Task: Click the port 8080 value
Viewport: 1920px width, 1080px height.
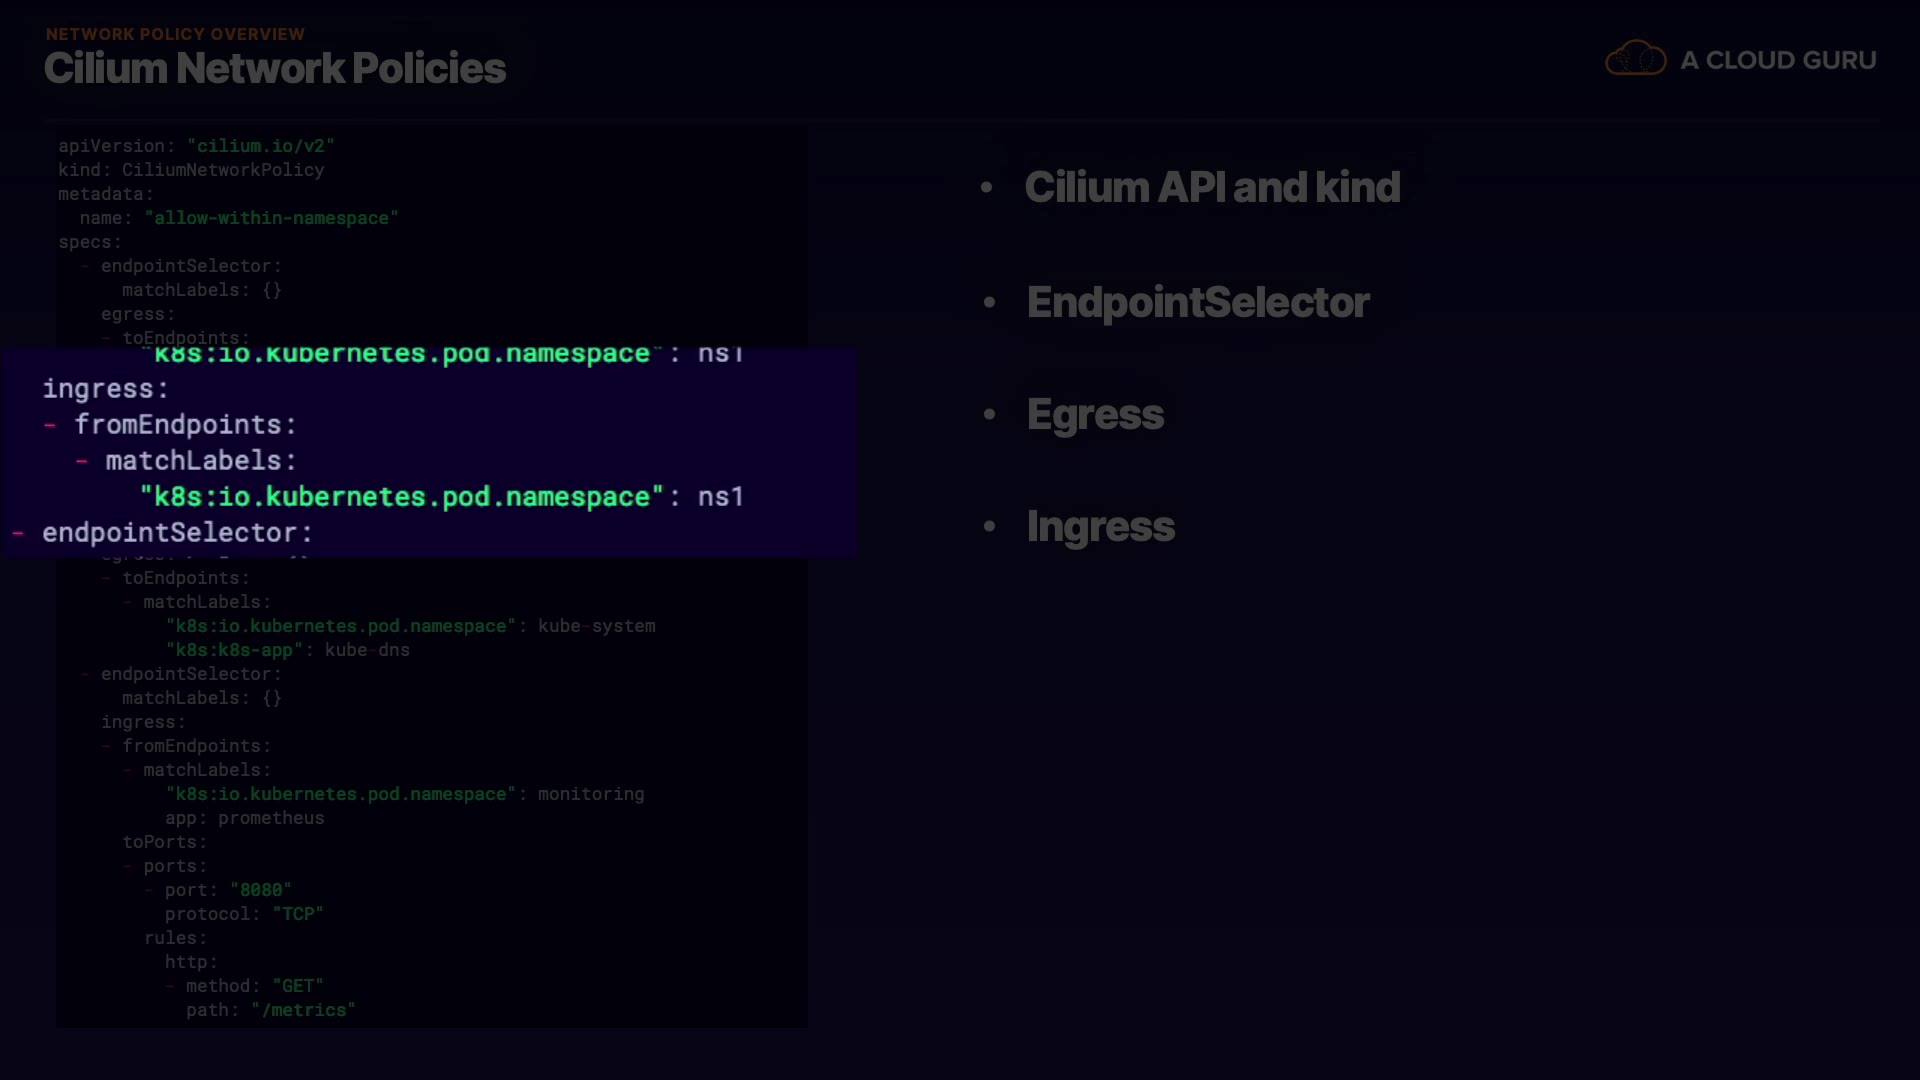Action: 260,890
